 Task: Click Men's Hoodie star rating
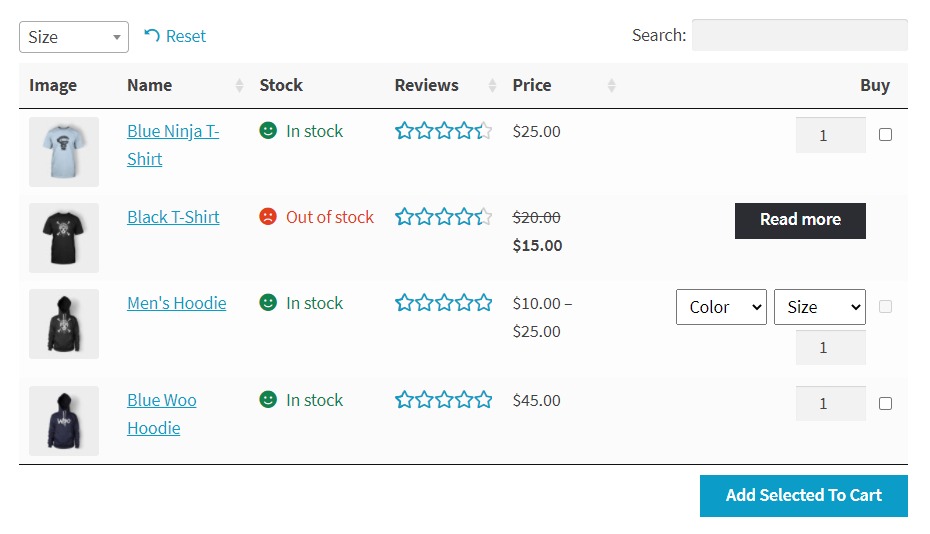(x=444, y=303)
